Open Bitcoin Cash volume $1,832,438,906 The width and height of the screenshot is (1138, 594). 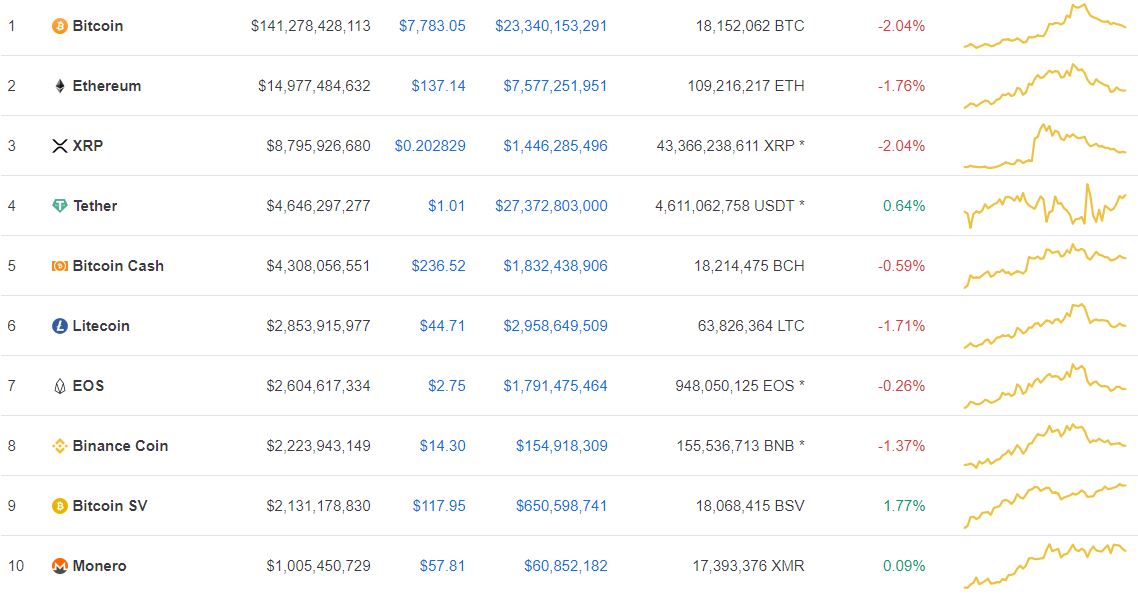click(x=555, y=267)
